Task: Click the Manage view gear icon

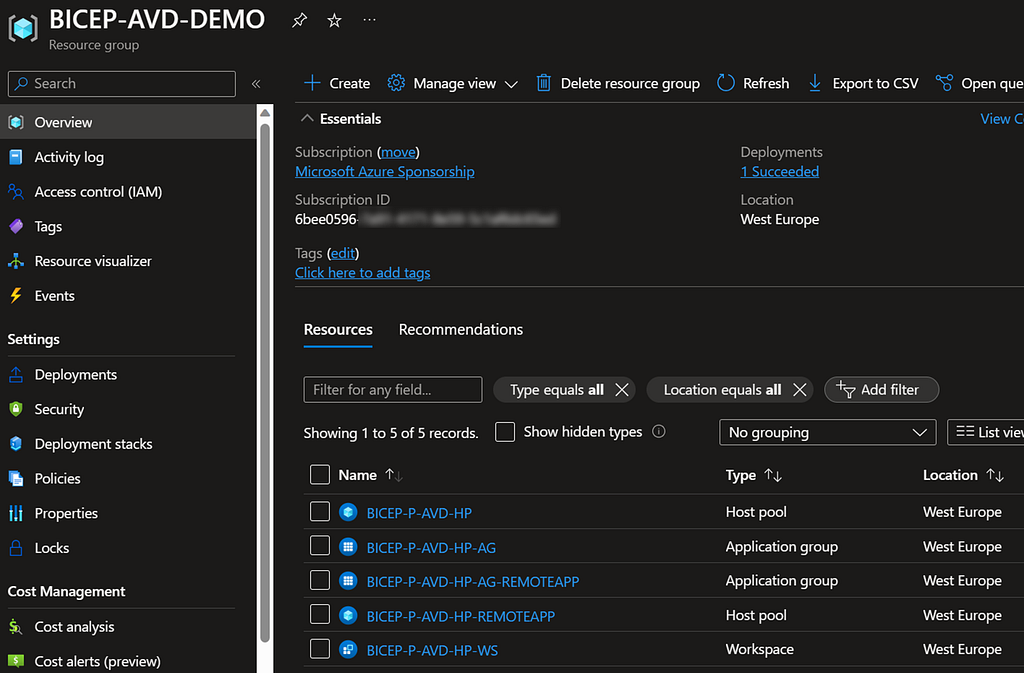Action: [x=396, y=83]
